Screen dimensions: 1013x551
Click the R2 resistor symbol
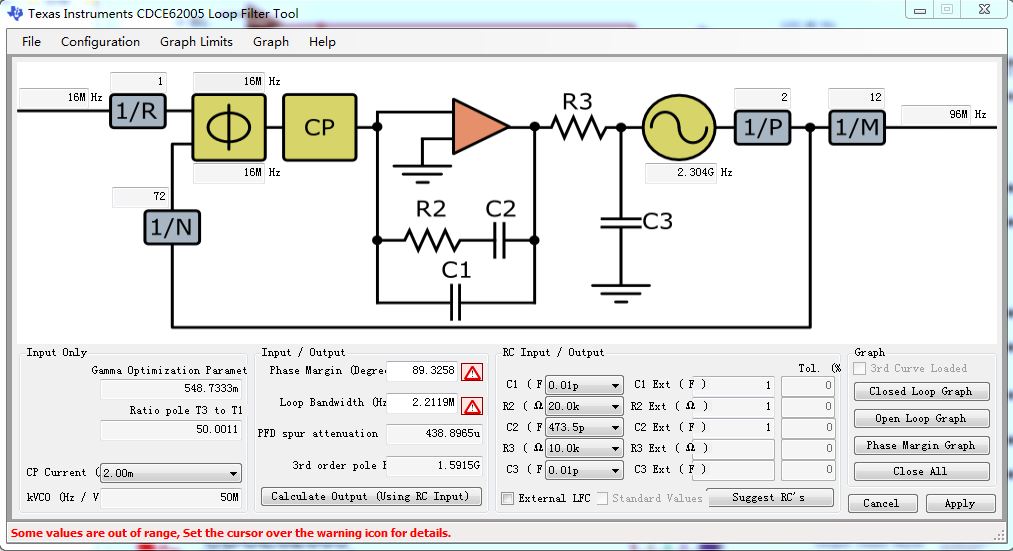point(432,240)
